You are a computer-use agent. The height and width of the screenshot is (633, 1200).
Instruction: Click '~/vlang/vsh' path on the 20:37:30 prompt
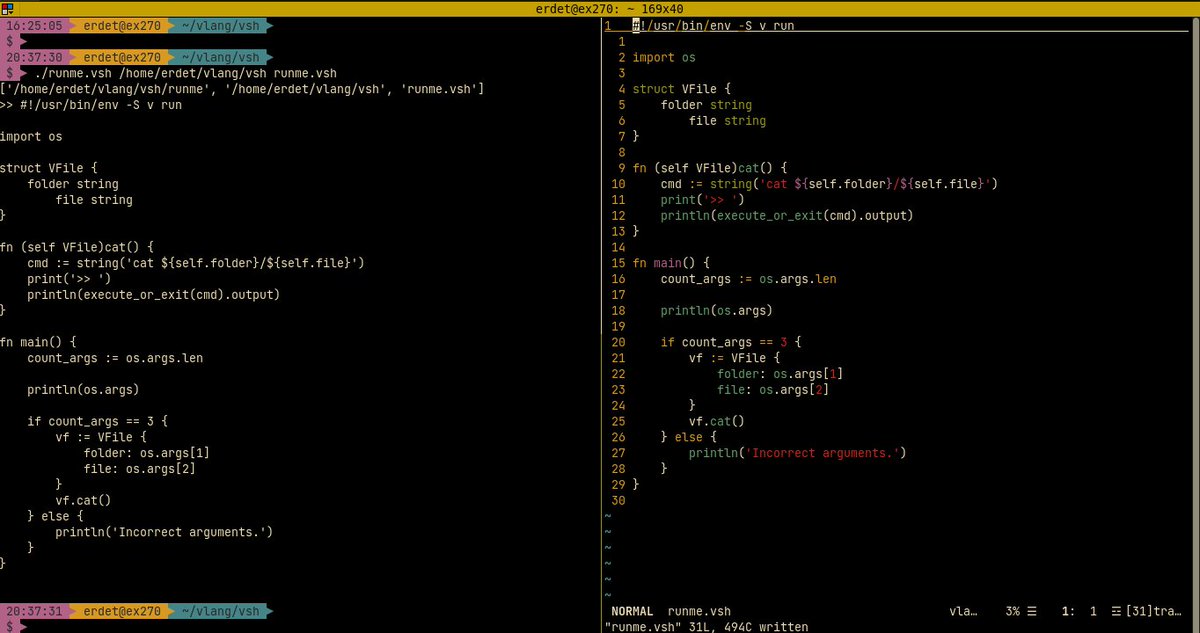(x=220, y=57)
